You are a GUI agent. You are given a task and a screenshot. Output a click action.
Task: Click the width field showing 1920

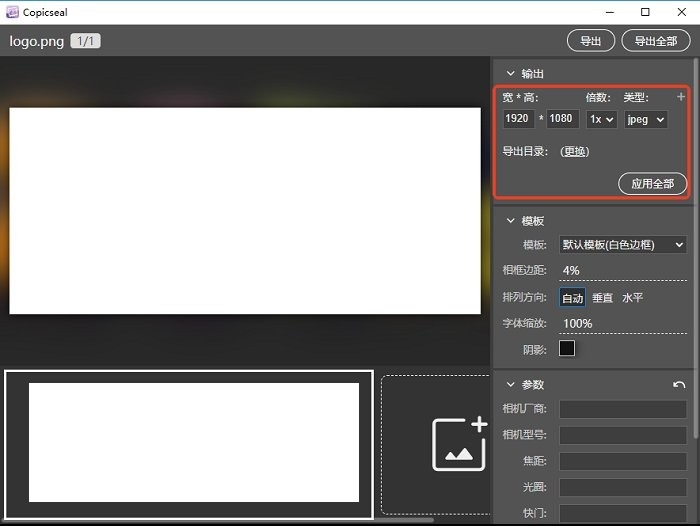click(518, 119)
